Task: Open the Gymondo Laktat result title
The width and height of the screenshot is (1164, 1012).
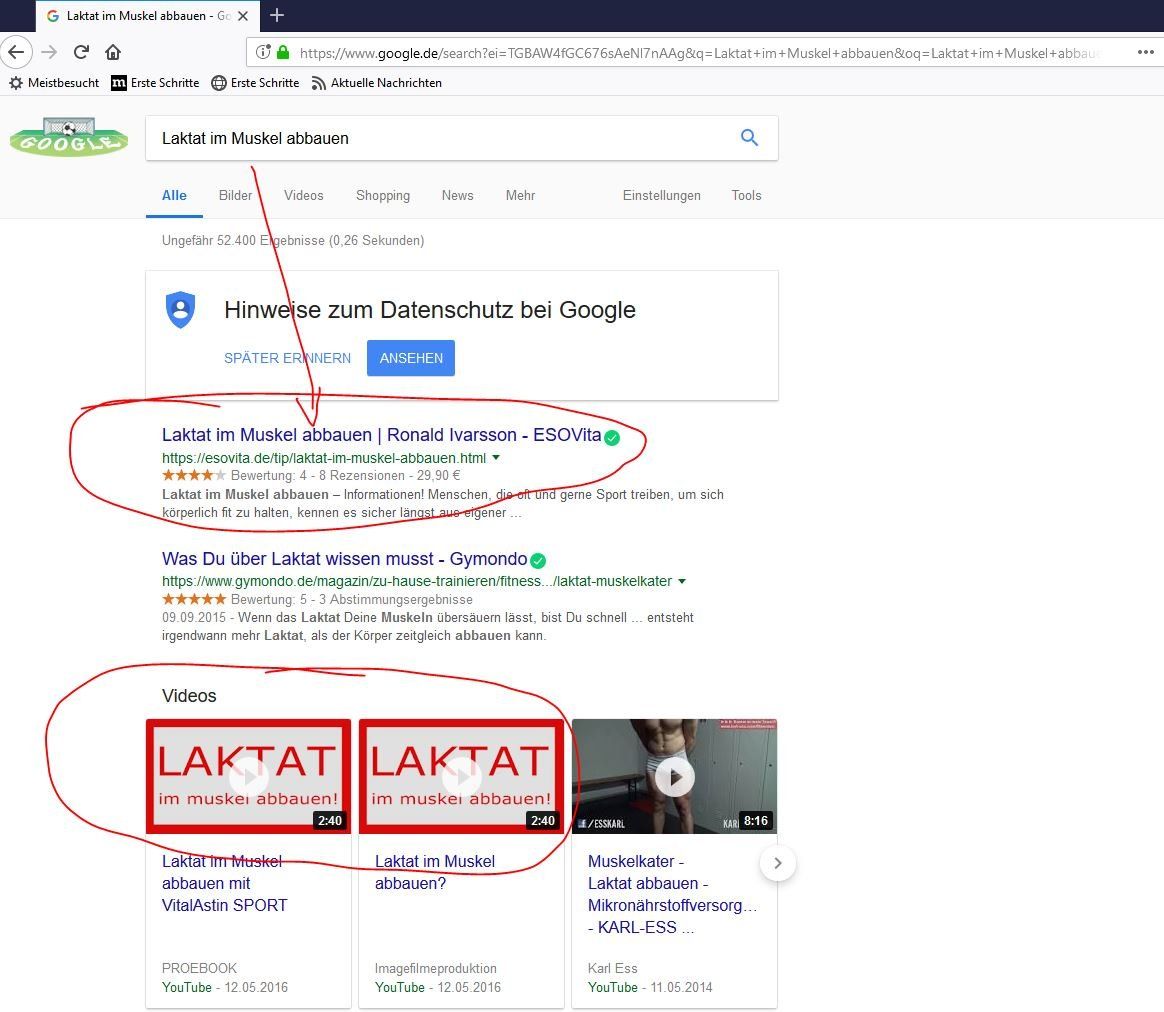Action: (344, 559)
